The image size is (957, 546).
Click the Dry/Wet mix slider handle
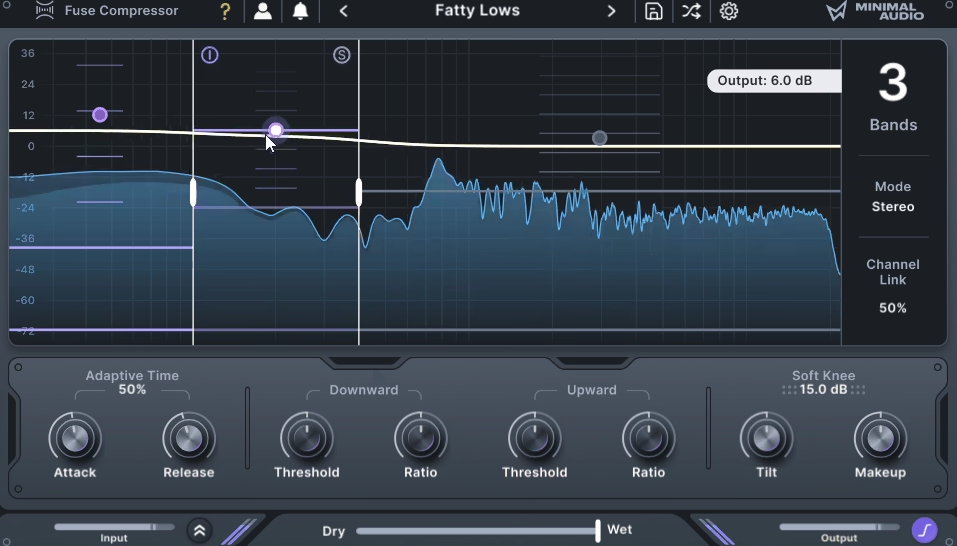pyautogui.click(x=598, y=531)
